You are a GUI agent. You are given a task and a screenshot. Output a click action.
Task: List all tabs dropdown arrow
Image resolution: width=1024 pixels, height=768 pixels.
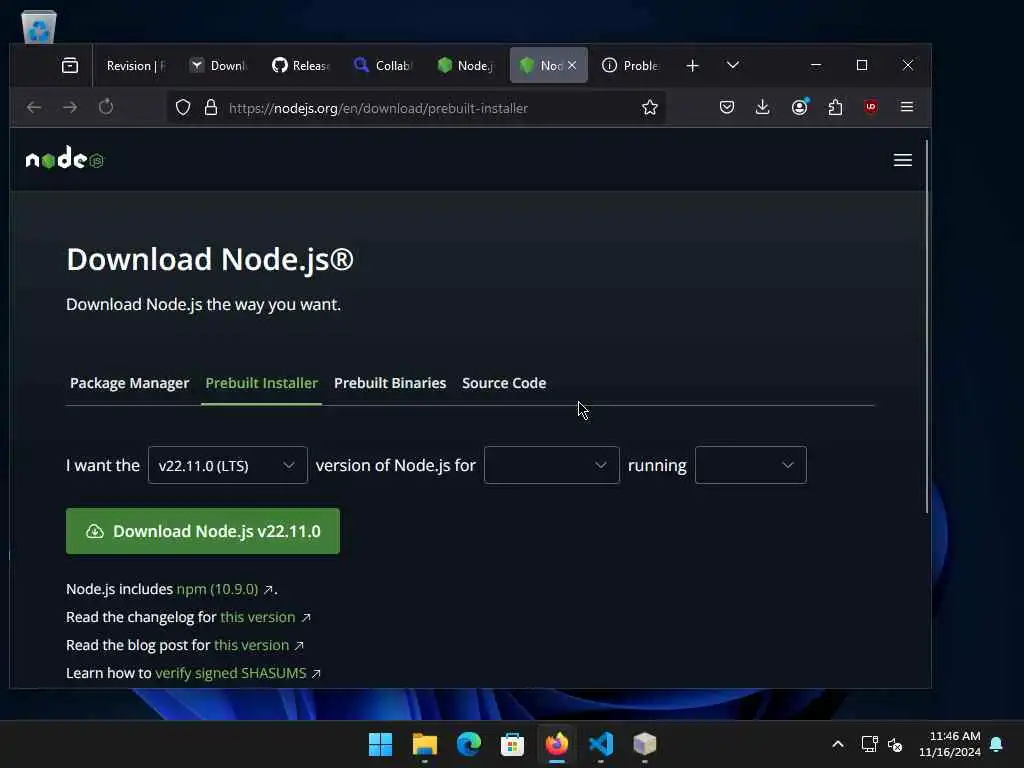pyautogui.click(x=733, y=65)
